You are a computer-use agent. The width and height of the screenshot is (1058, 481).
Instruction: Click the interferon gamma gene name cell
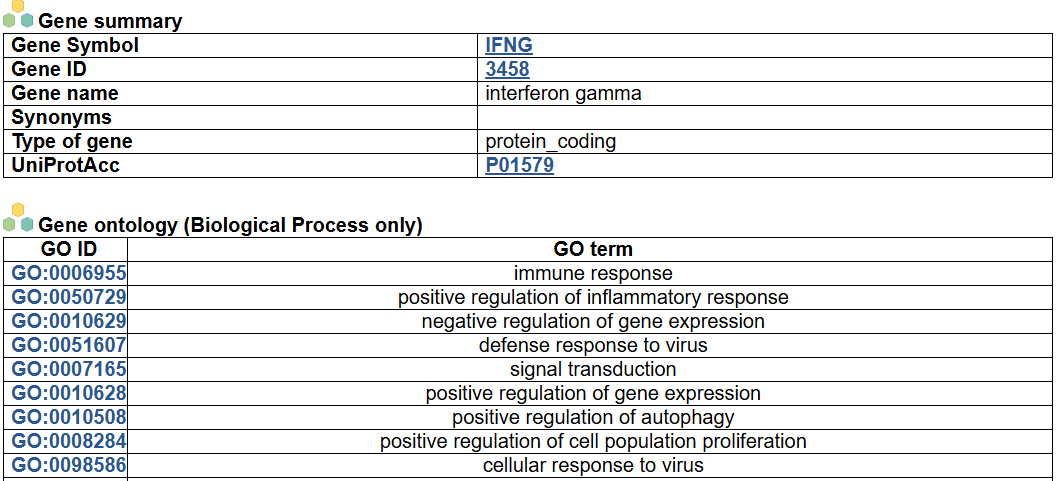pyautogui.click(x=563, y=93)
